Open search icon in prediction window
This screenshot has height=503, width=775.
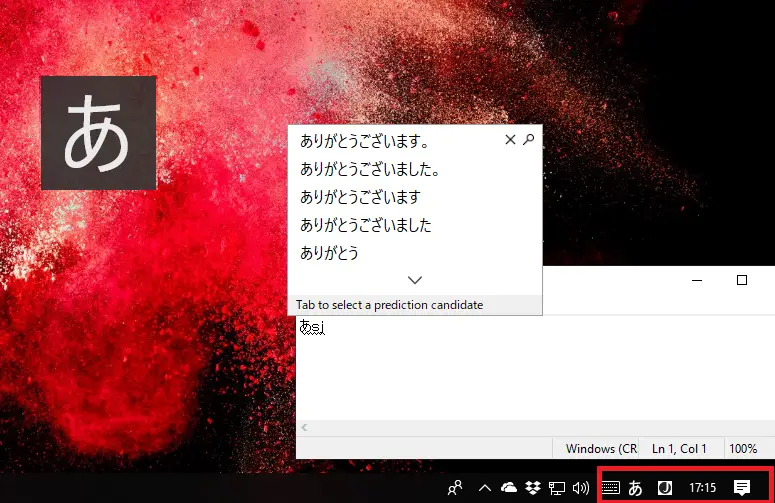click(x=528, y=140)
